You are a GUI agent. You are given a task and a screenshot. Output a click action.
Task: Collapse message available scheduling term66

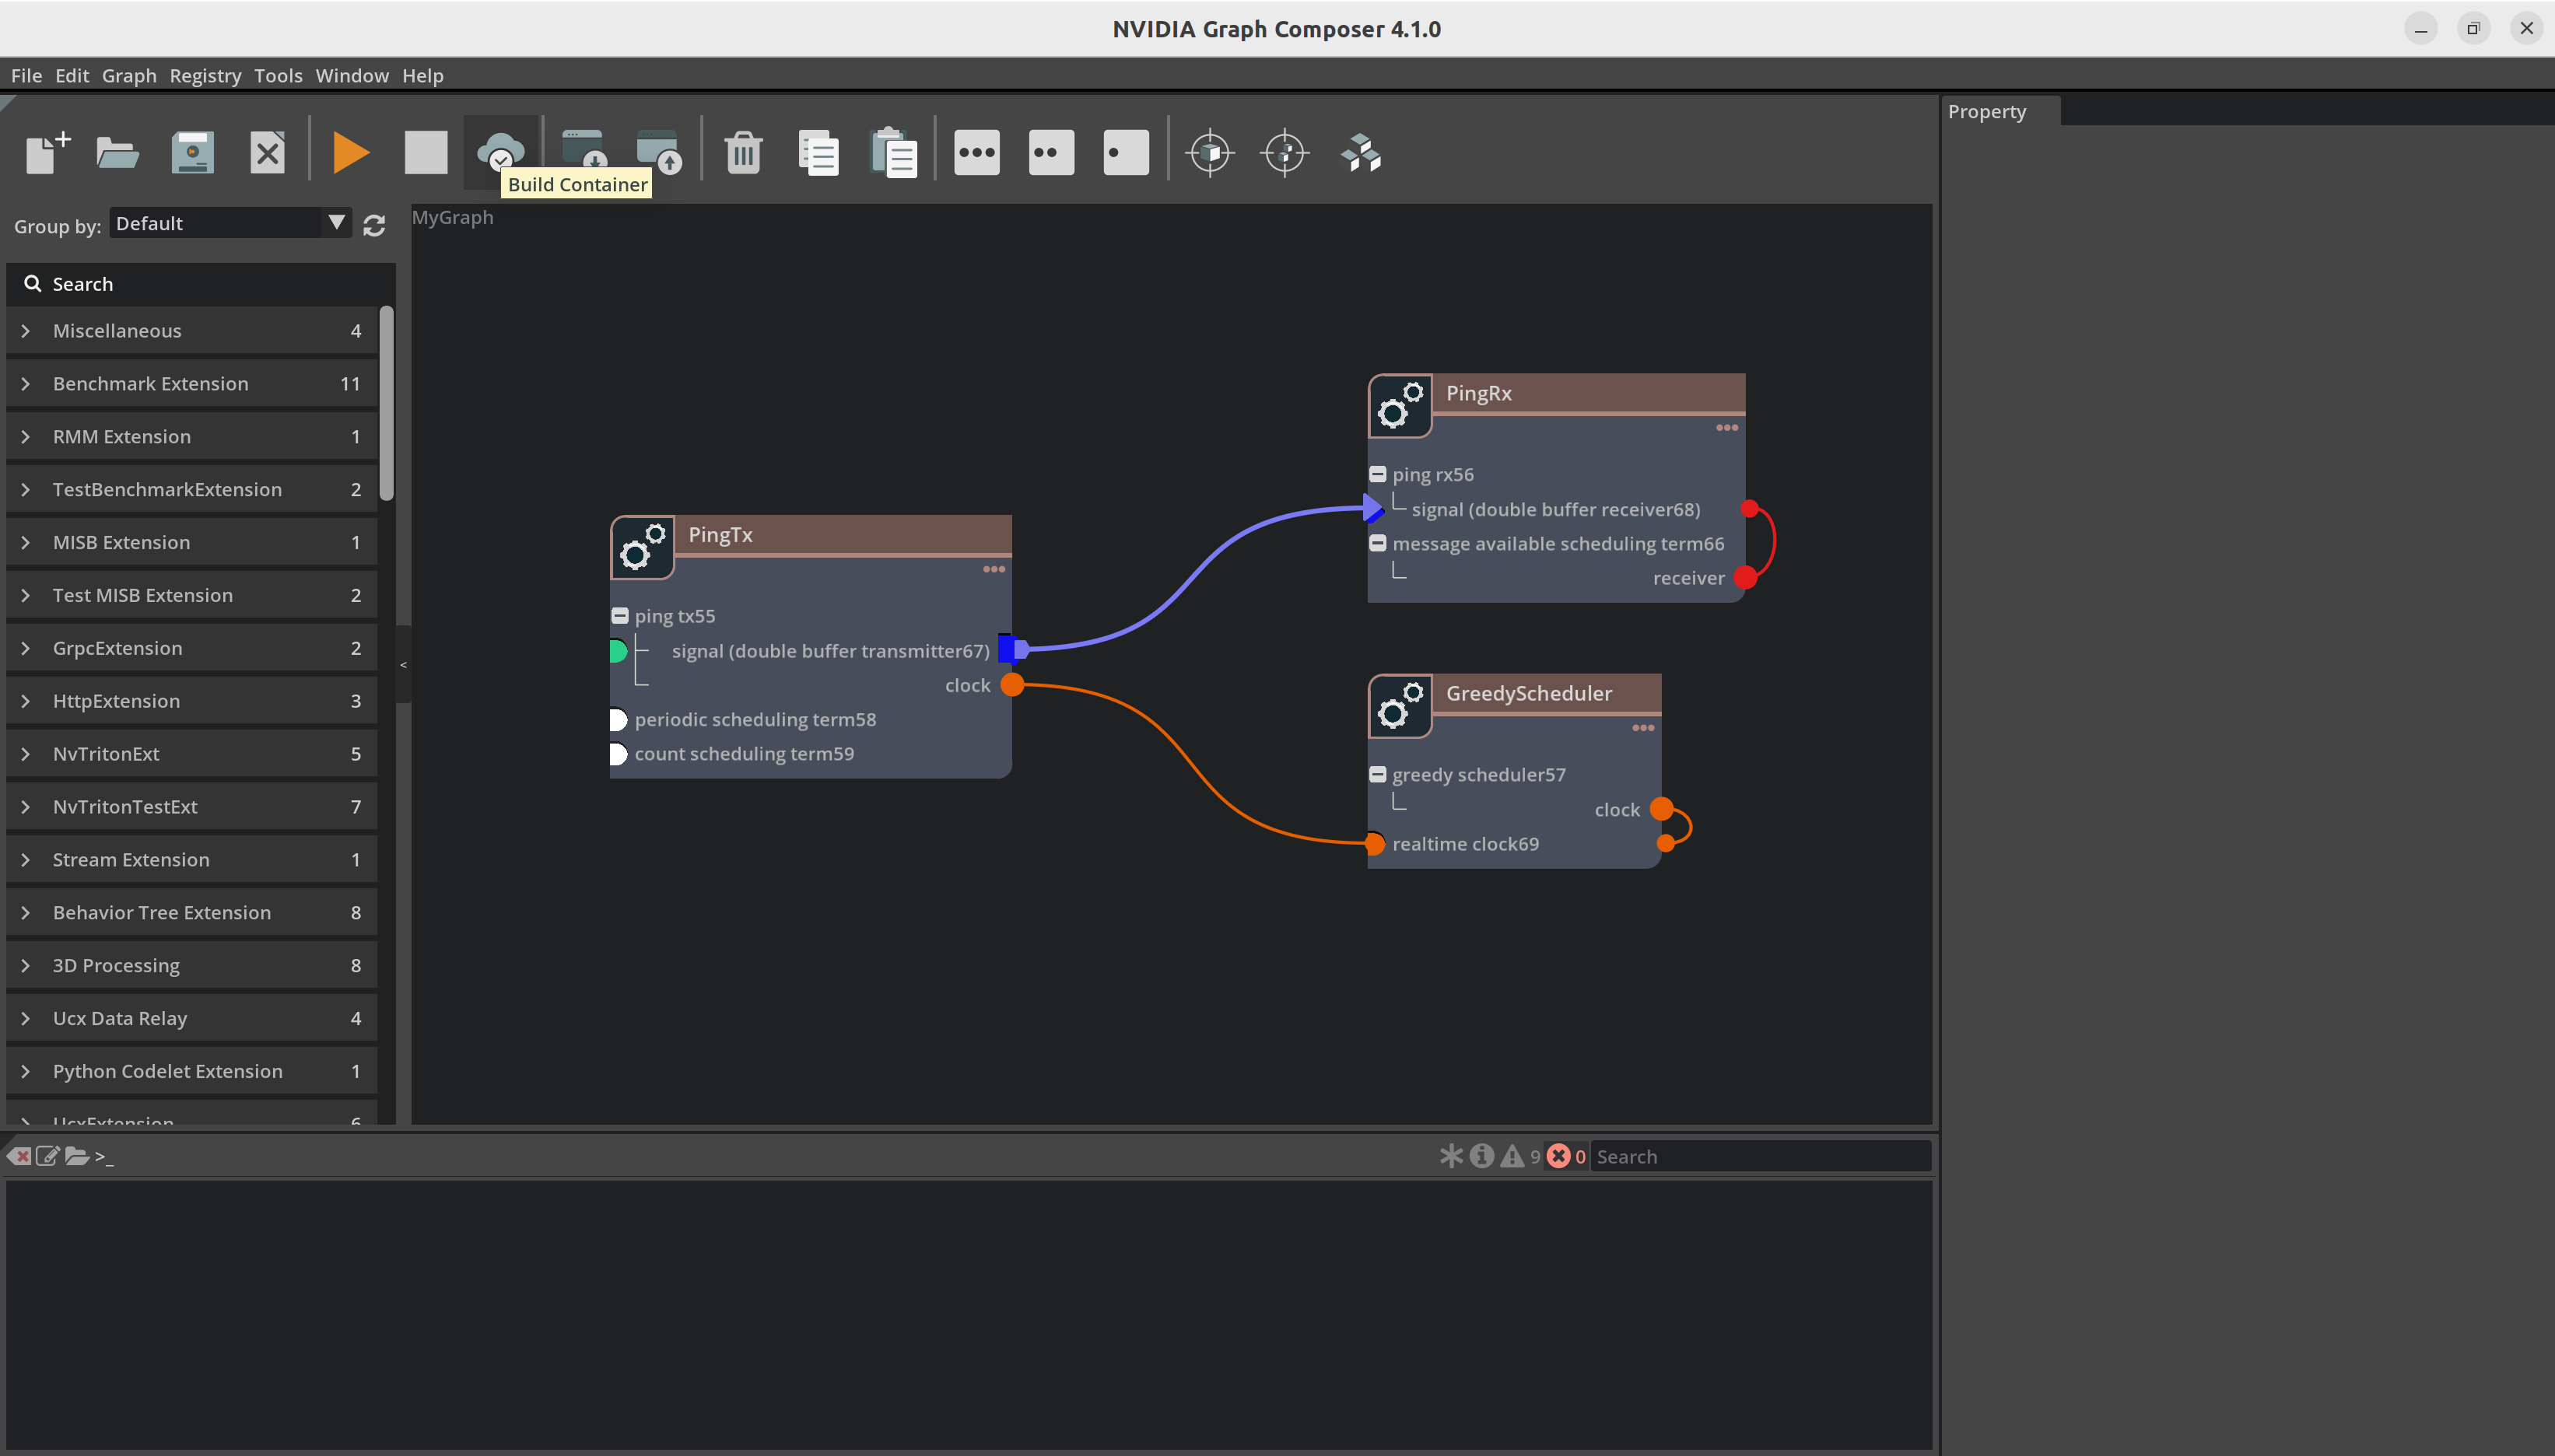tap(1378, 543)
